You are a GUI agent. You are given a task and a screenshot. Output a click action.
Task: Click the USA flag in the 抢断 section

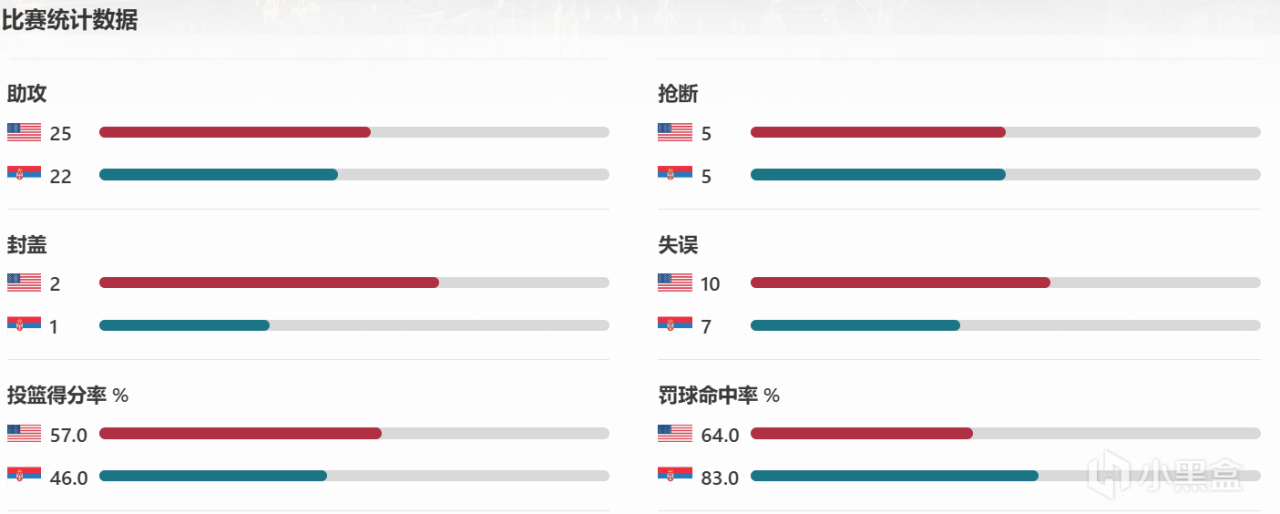[675, 132]
